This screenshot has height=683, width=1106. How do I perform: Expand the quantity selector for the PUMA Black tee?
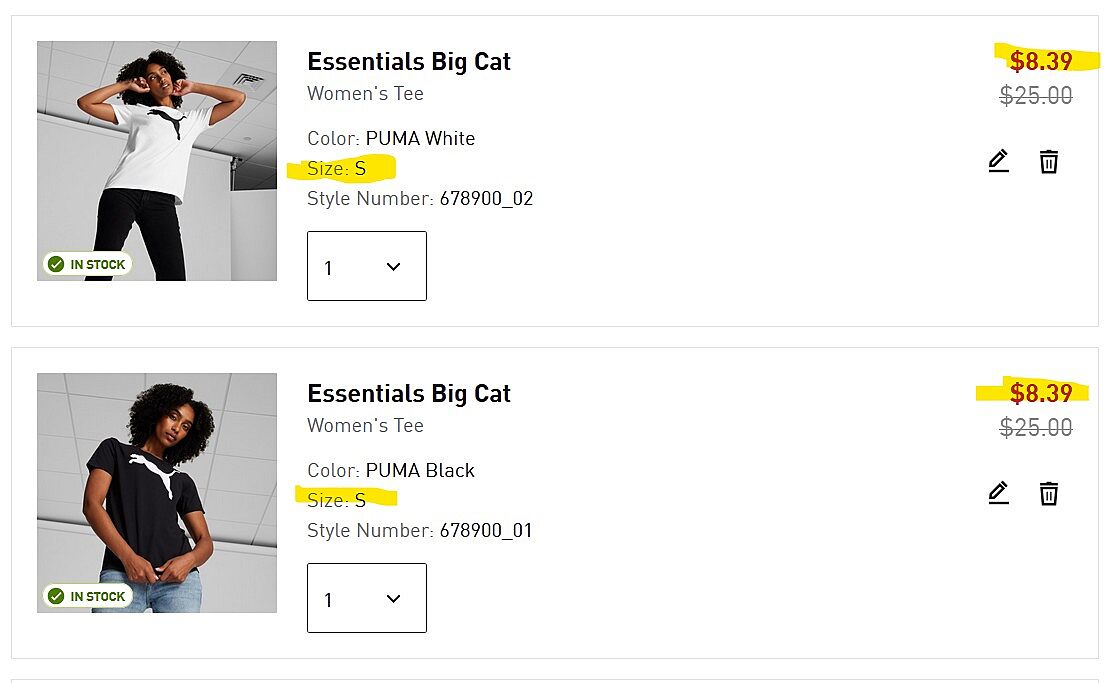(366, 598)
